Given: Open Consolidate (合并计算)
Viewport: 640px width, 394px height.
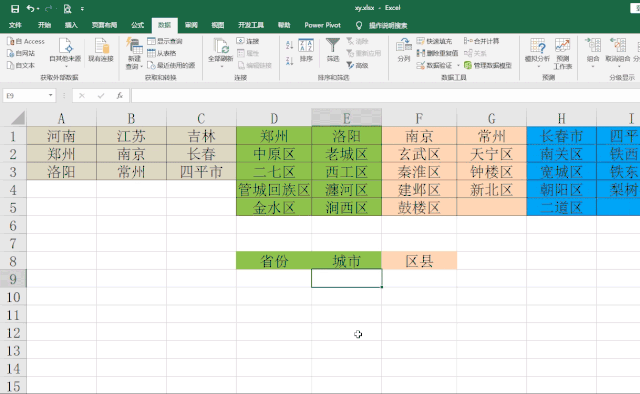Looking at the screenshot, I should point(482,41).
